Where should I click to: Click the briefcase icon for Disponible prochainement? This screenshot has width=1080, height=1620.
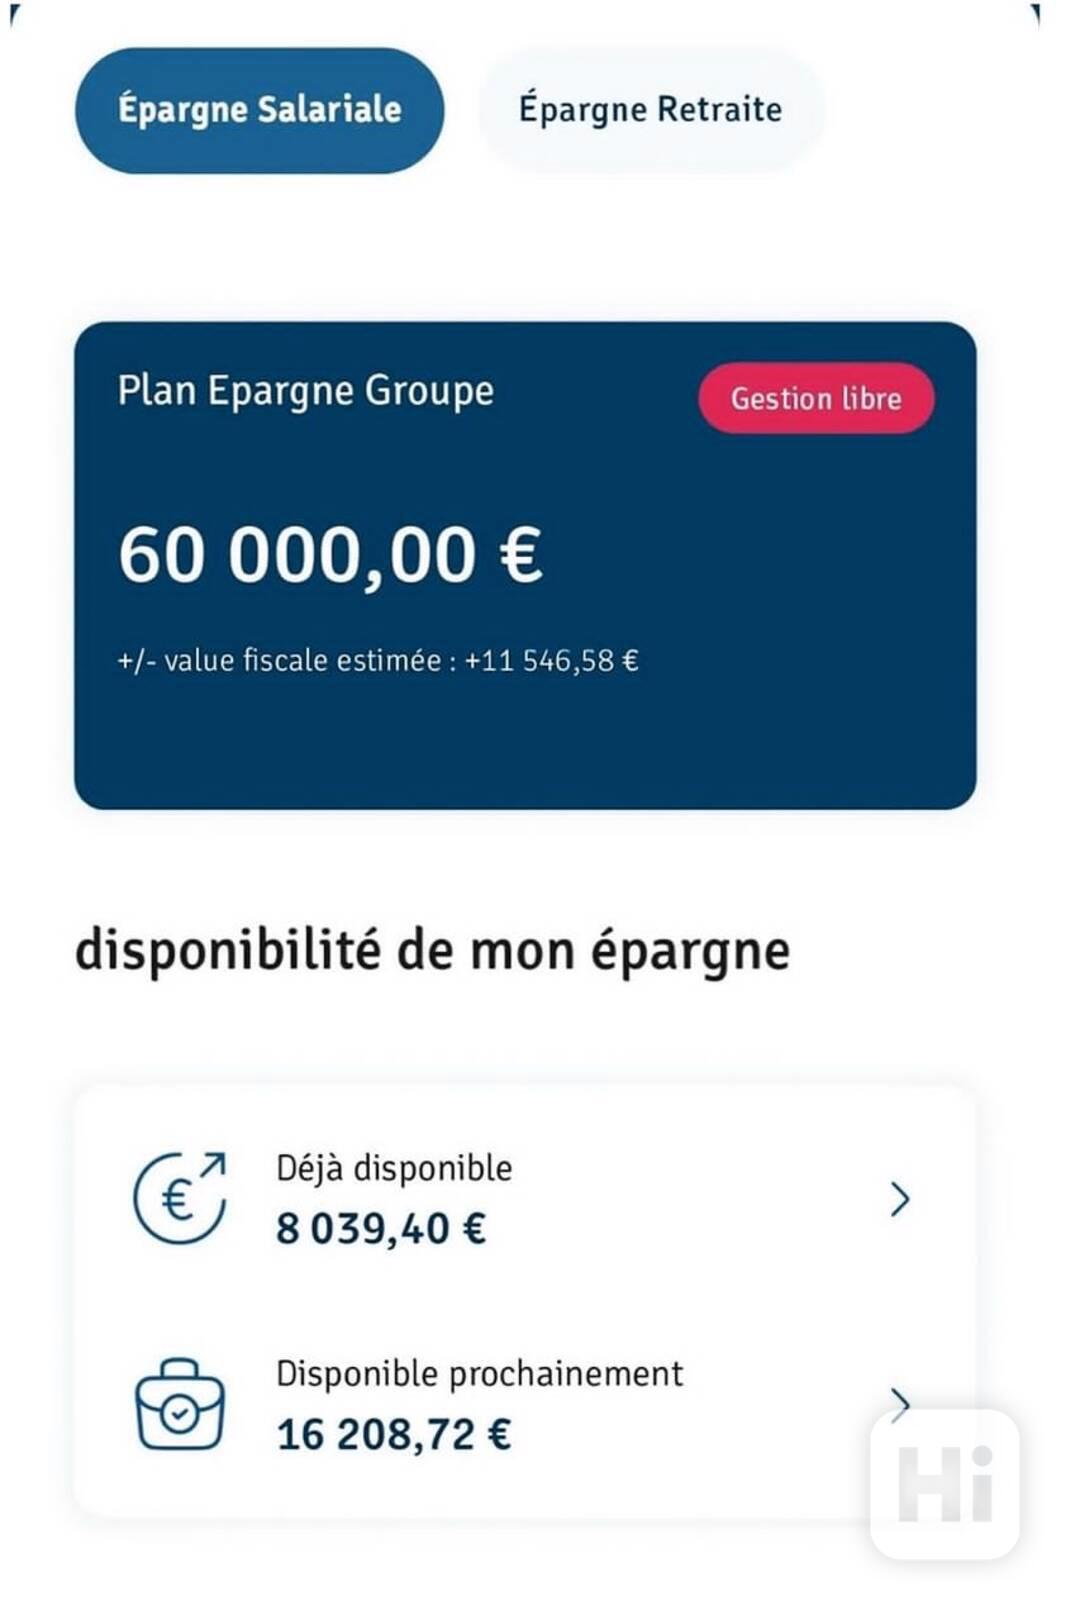click(x=180, y=1405)
